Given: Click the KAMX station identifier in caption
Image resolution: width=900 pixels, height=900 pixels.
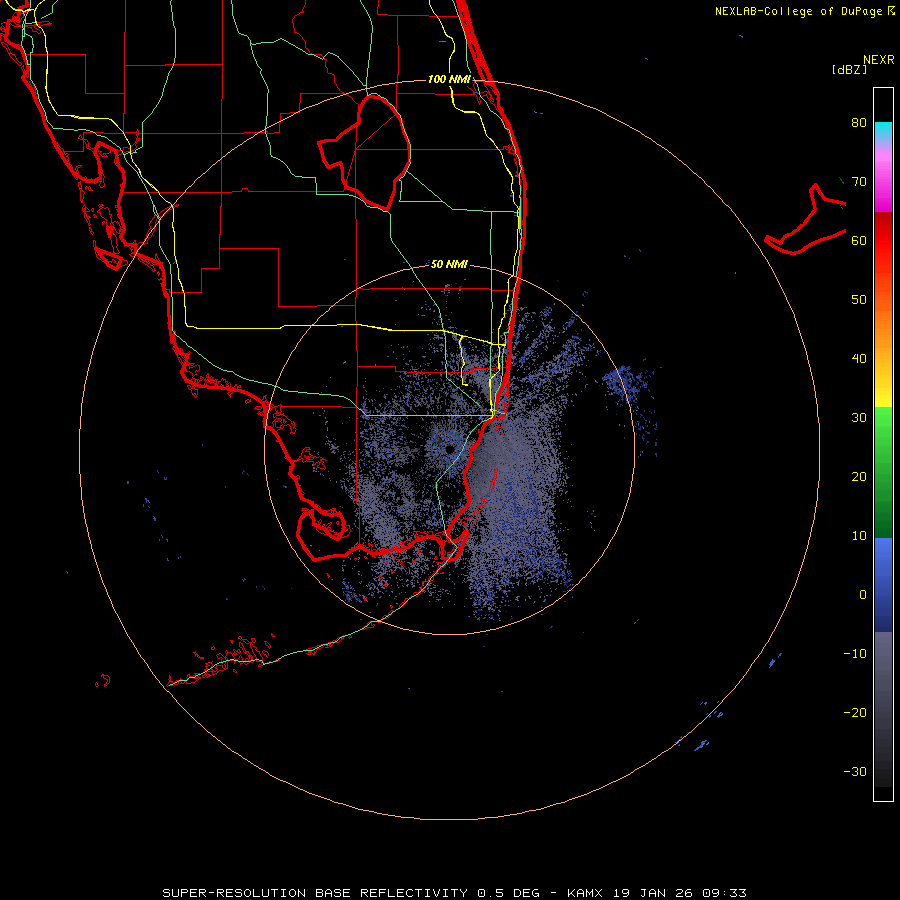Looking at the screenshot, I should (x=587, y=893).
